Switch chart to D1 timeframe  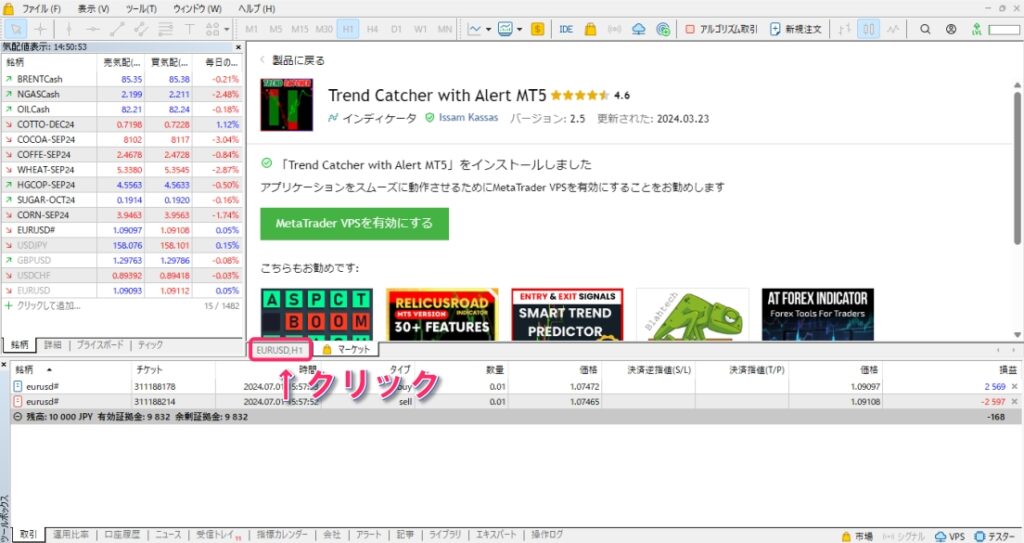(396, 29)
